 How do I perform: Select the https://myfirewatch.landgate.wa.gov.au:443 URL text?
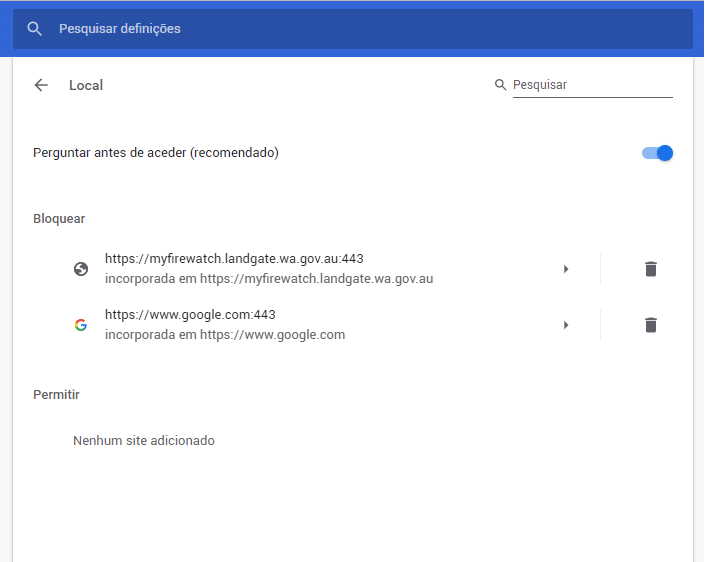click(234, 258)
